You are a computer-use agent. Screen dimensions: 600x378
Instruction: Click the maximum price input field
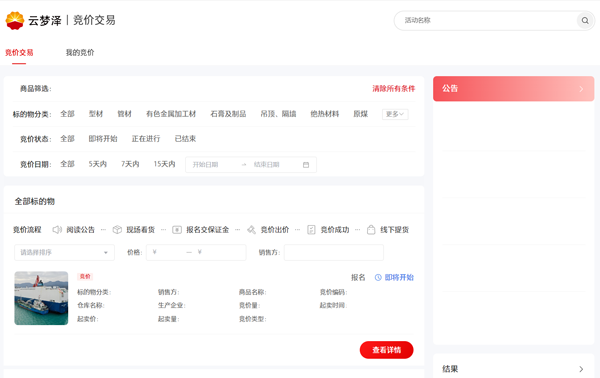pos(220,252)
